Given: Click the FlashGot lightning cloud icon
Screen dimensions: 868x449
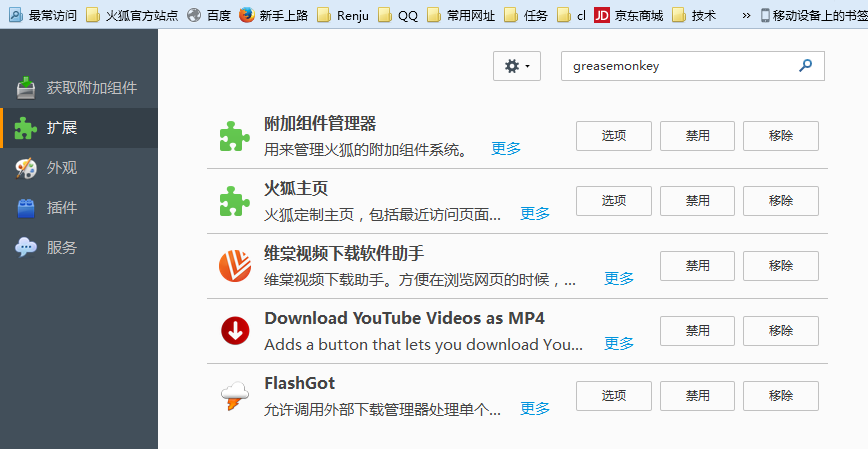Looking at the screenshot, I should pos(235,396).
